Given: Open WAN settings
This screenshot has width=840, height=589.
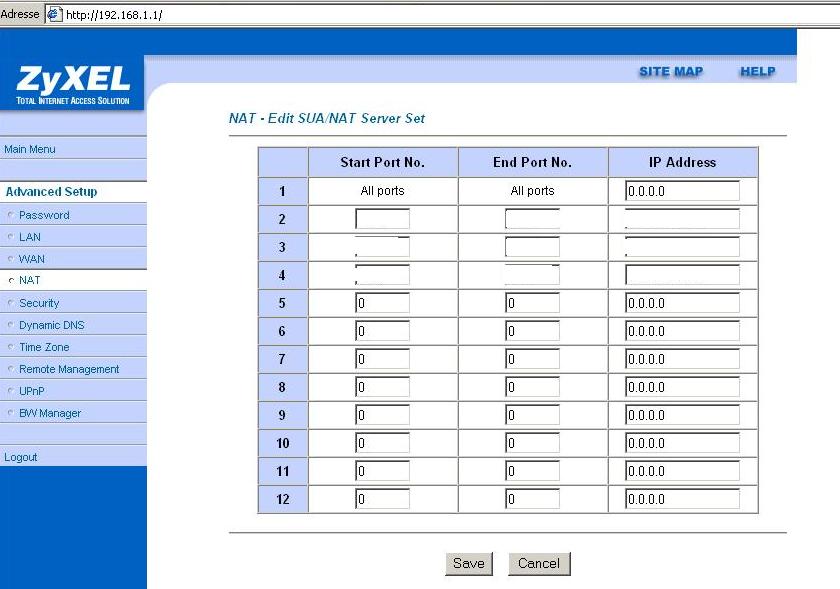Looking at the screenshot, I should click(x=32, y=259).
